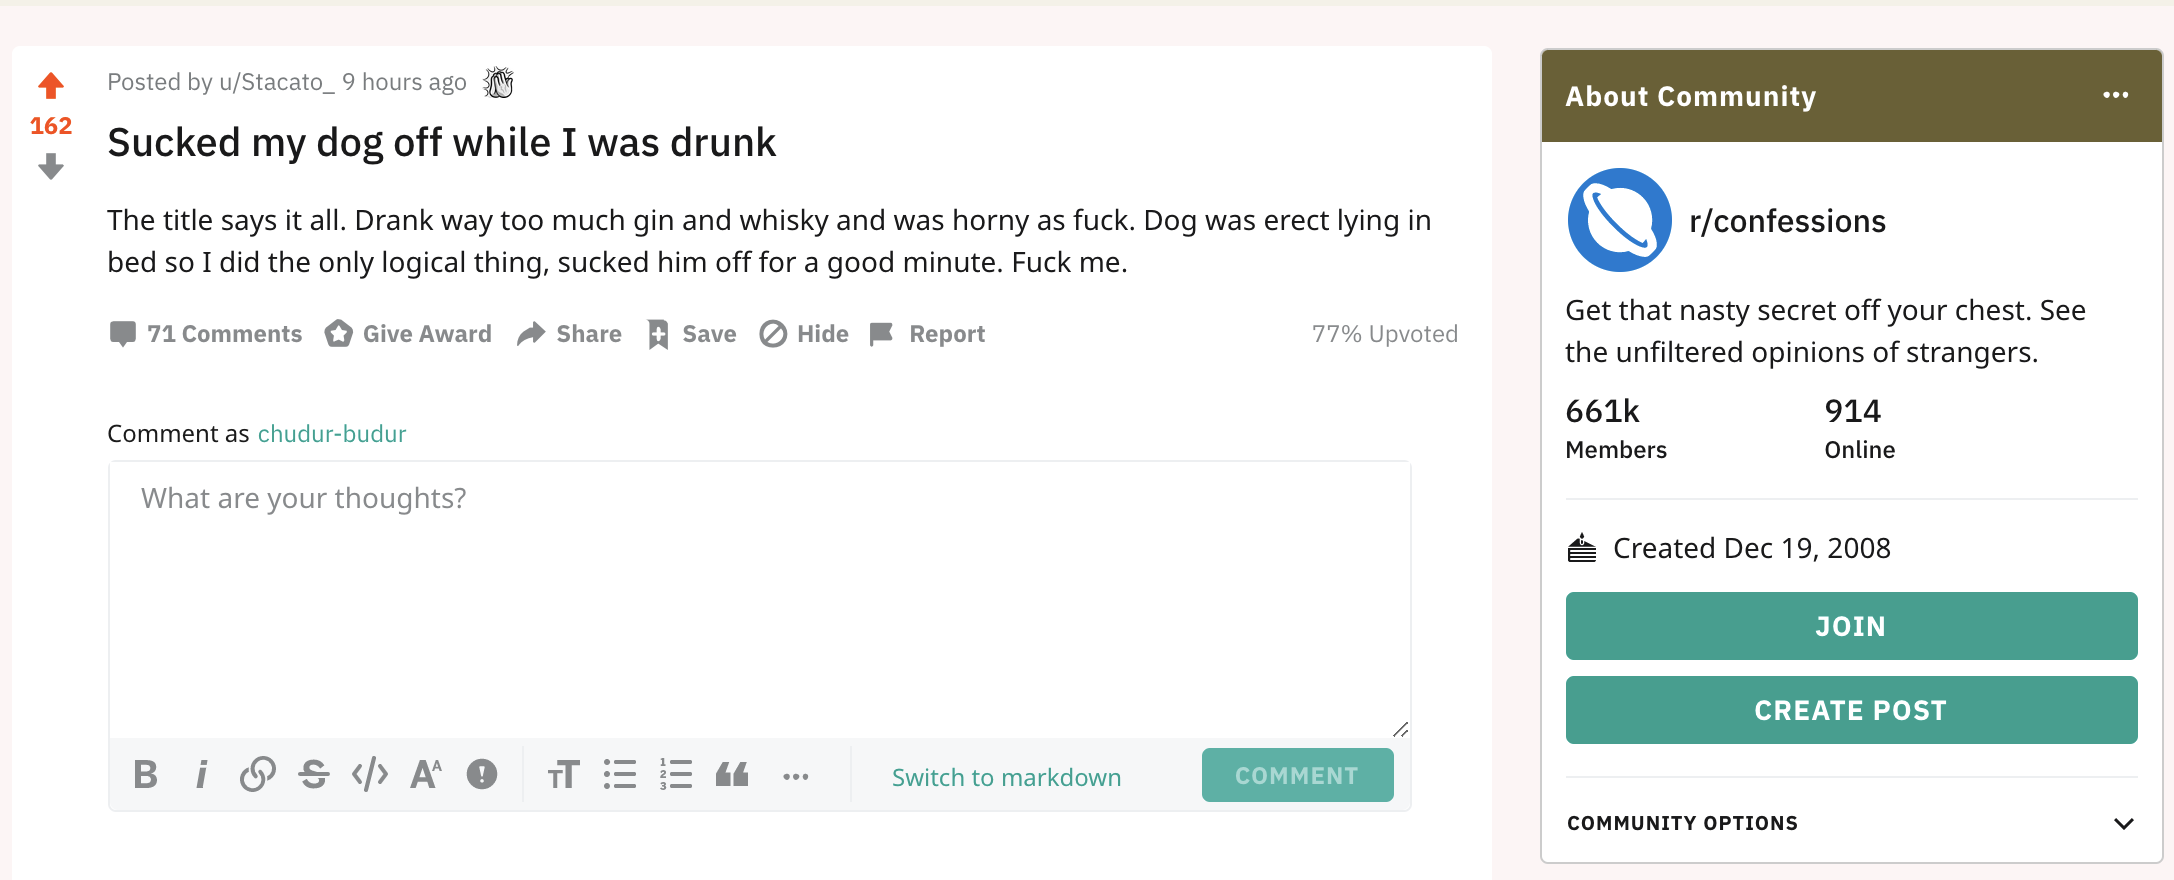
Task: Open About Community three-dot menu
Action: tap(2116, 95)
